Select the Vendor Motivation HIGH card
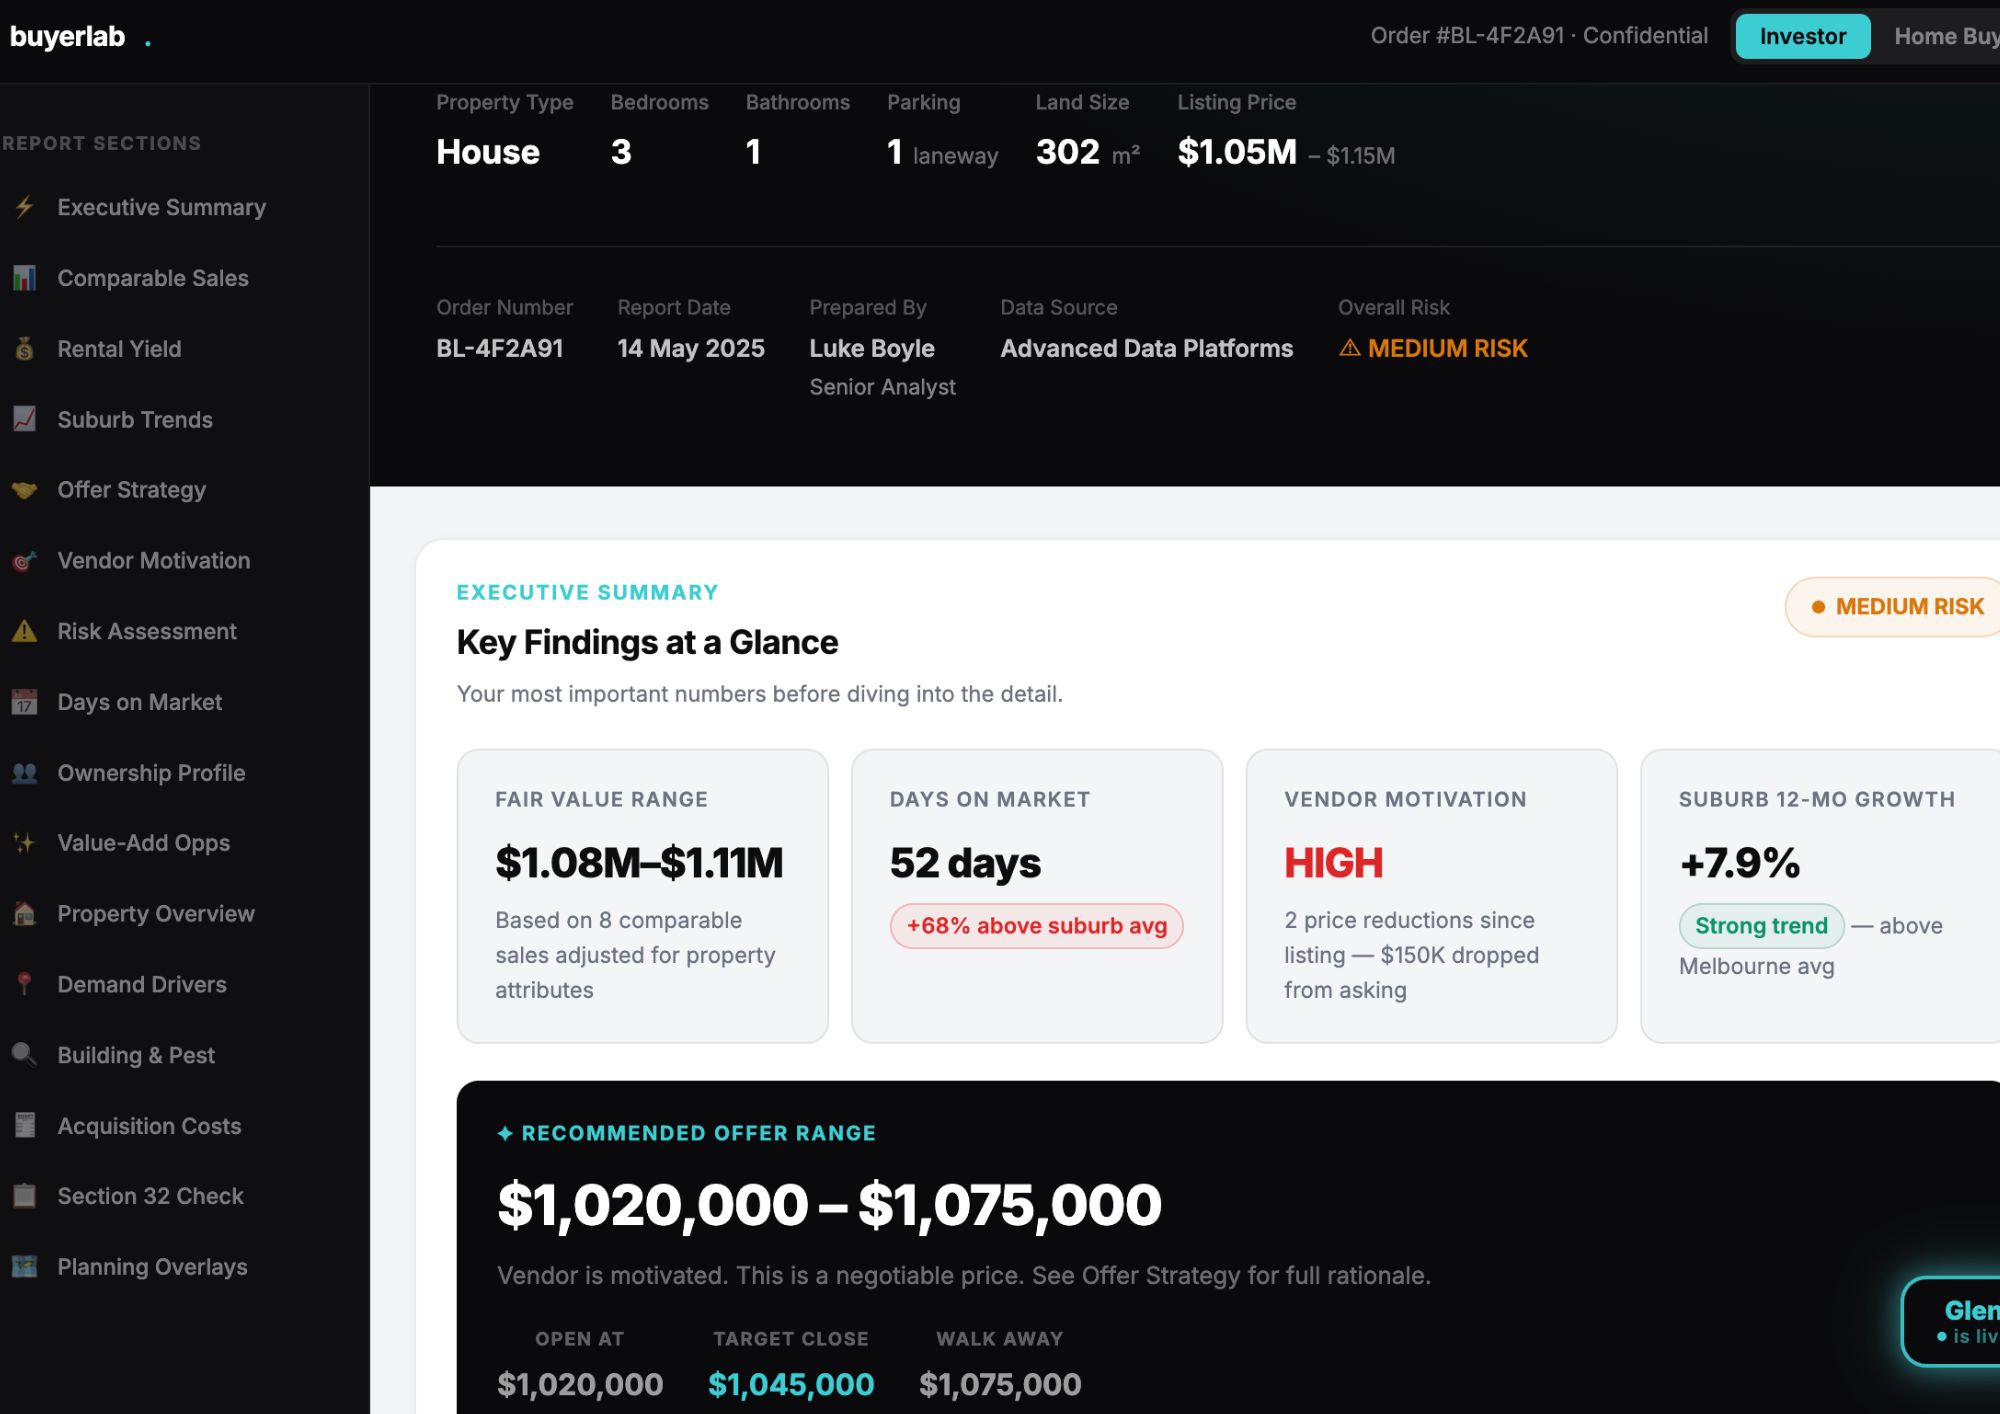The image size is (2000, 1414). click(x=1431, y=896)
